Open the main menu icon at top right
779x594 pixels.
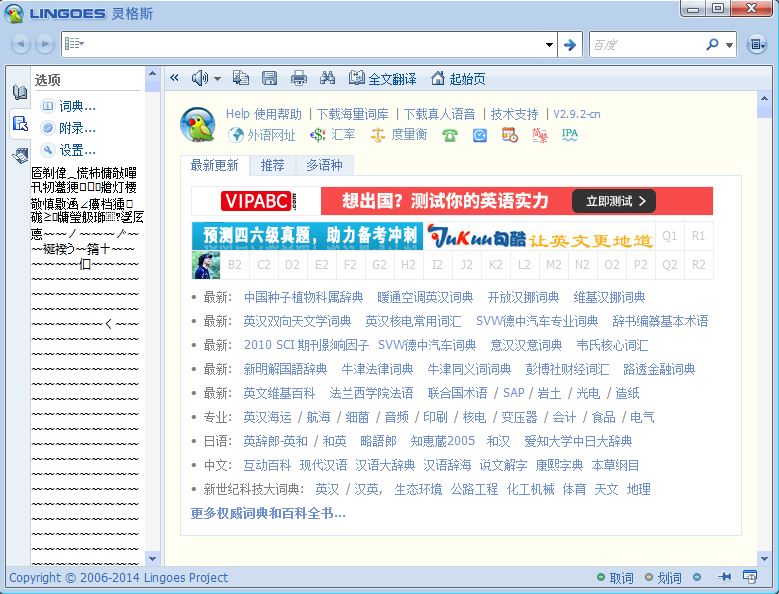[x=757, y=45]
